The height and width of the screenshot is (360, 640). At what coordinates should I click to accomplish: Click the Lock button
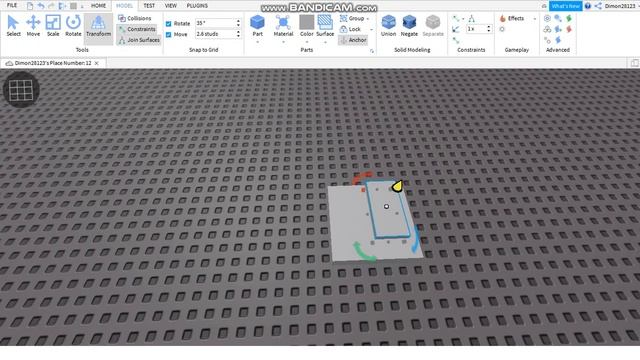(x=350, y=29)
